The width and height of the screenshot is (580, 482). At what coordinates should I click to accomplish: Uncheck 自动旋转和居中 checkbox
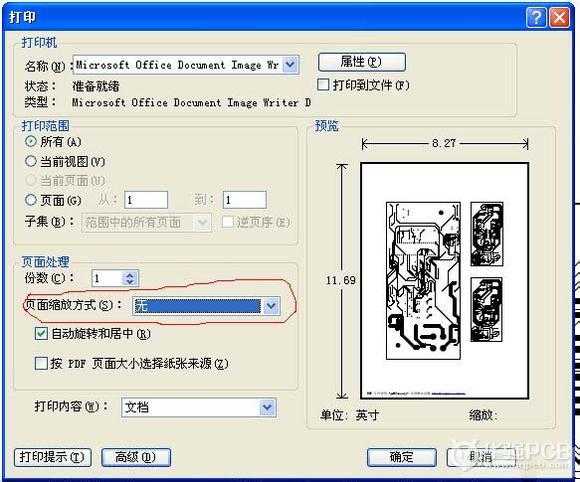pyautogui.click(x=41, y=334)
